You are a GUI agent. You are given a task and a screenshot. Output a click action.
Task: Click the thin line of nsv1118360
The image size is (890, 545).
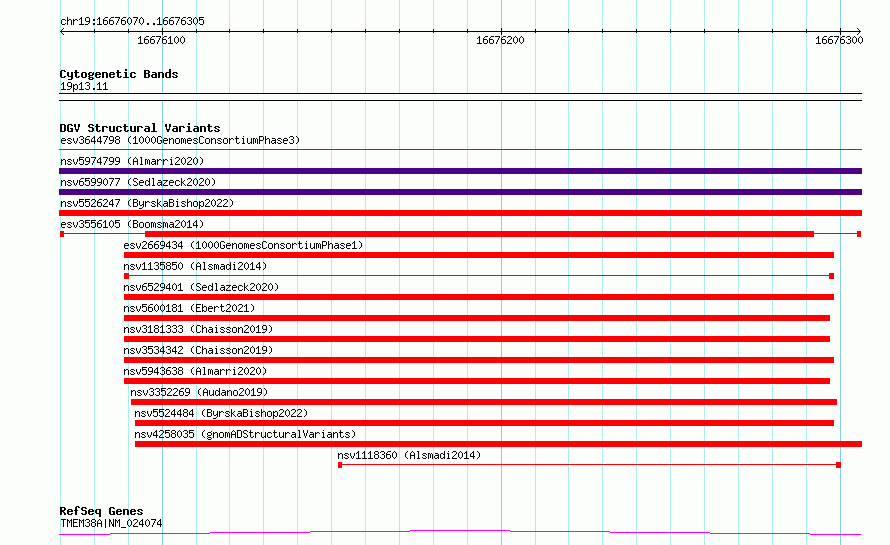(589, 465)
